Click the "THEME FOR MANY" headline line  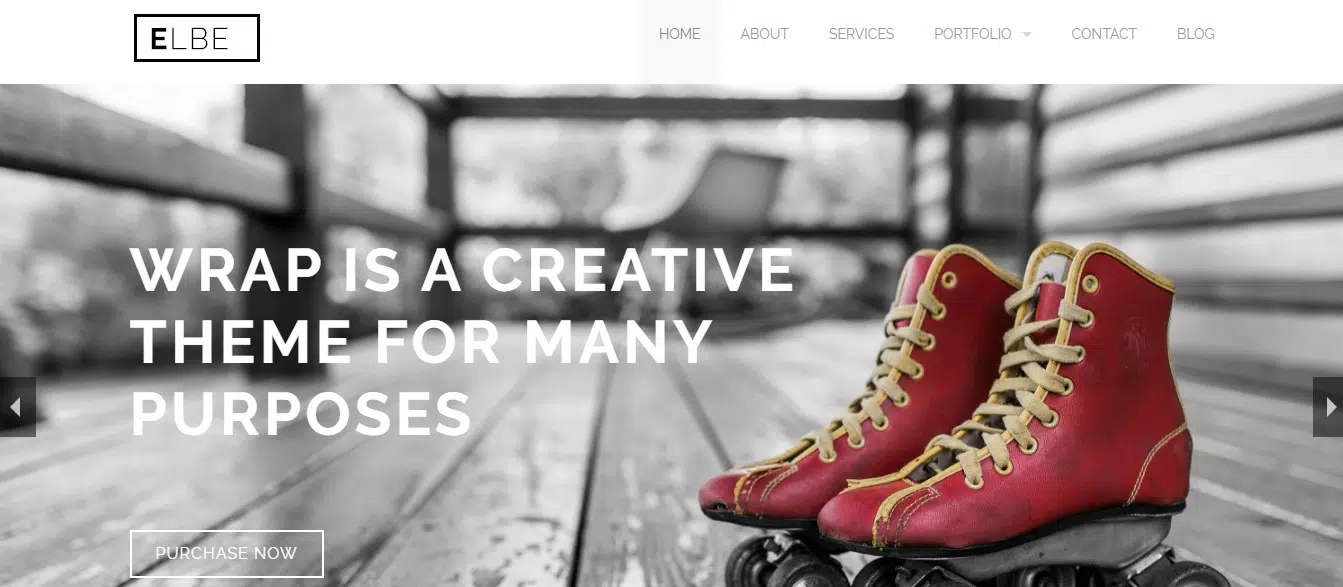tap(422, 342)
